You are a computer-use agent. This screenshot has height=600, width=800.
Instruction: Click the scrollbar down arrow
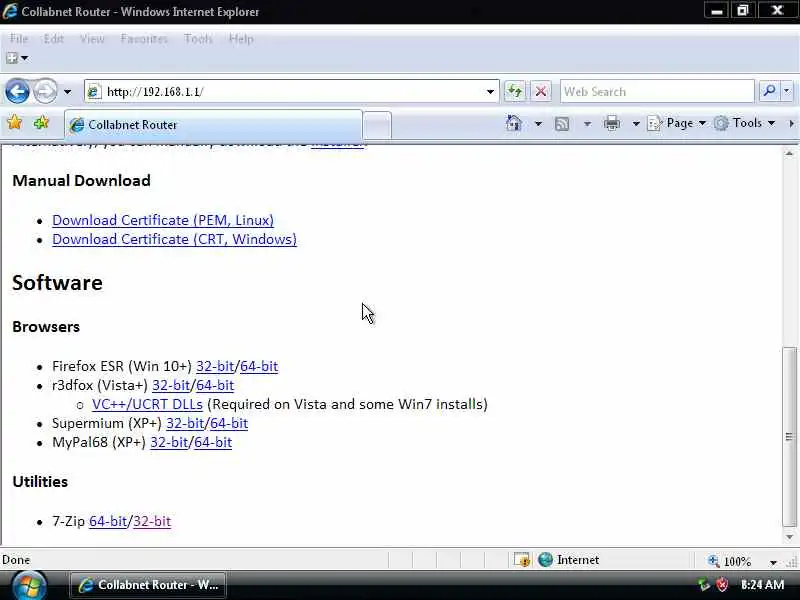point(789,537)
